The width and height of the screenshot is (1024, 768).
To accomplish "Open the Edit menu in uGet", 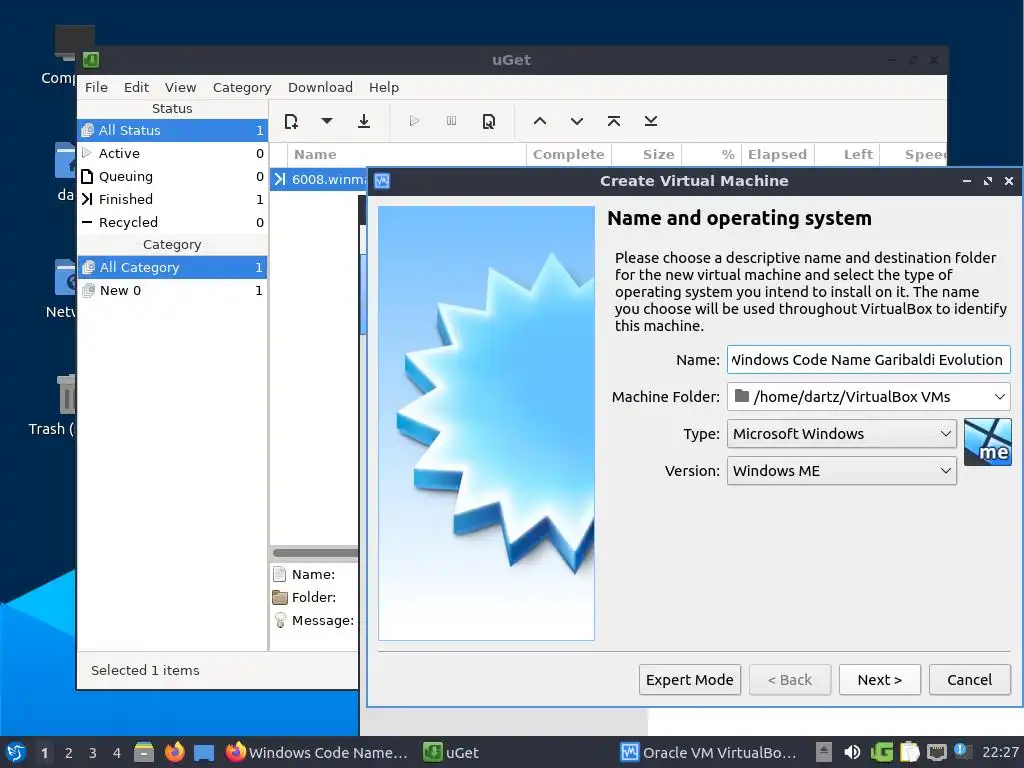I will click(136, 87).
